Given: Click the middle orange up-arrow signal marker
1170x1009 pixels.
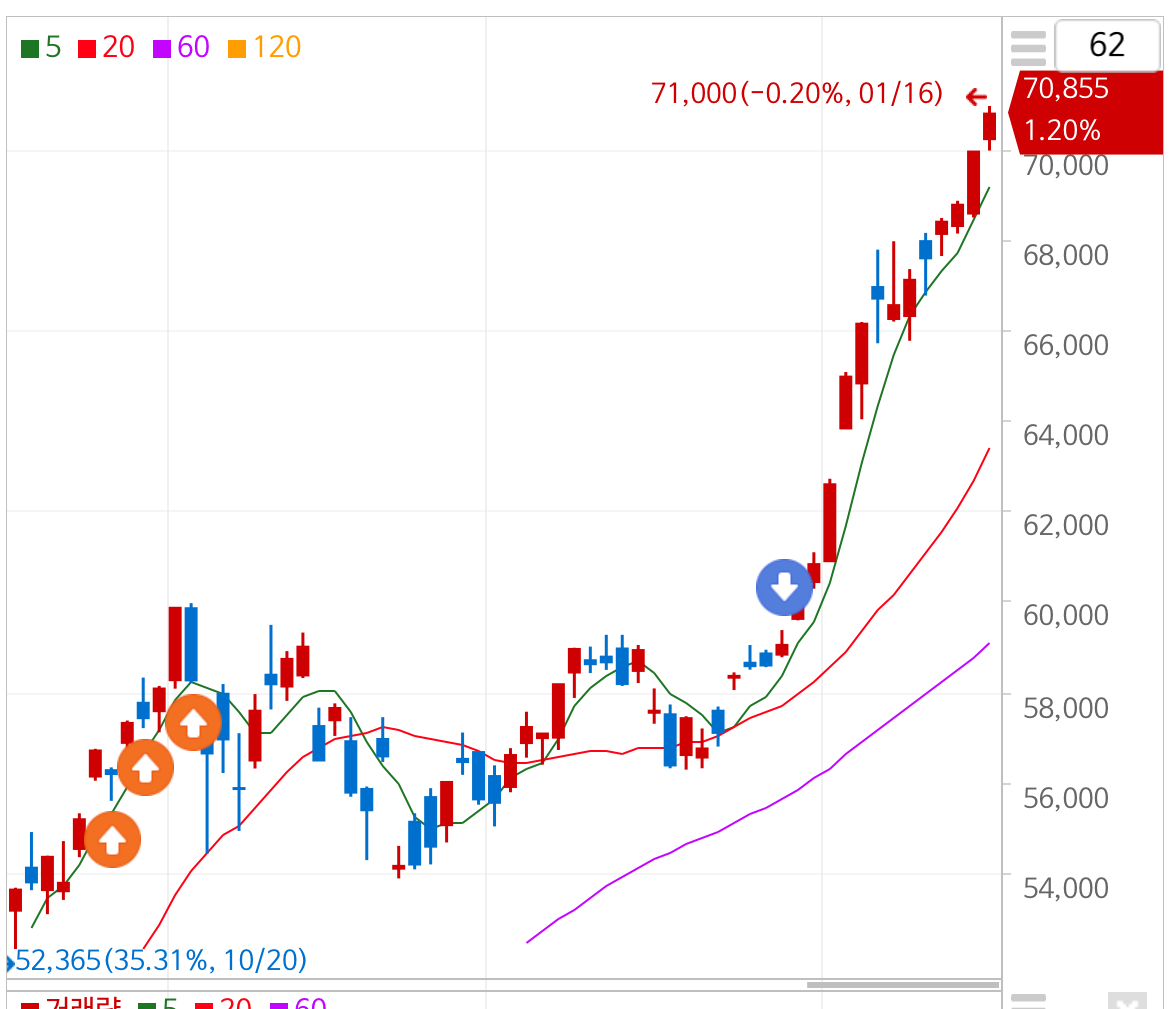Looking at the screenshot, I should [x=146, y=768].
